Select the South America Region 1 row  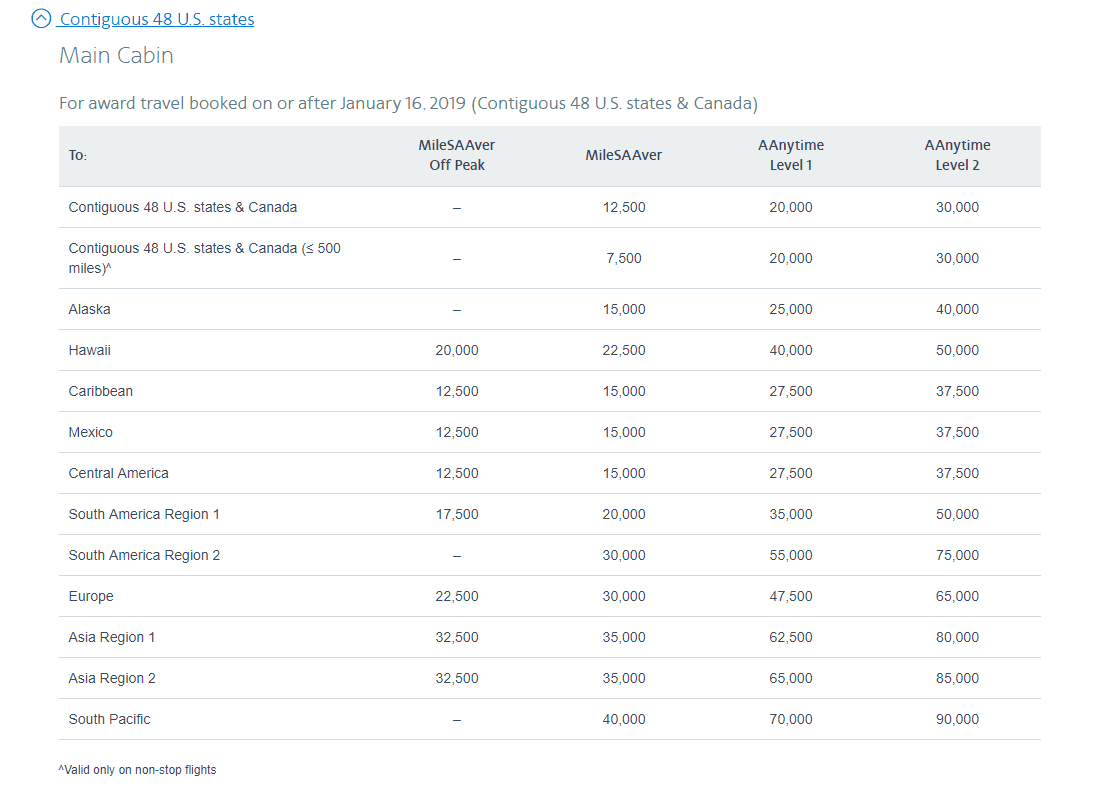[x=144, y=514]
